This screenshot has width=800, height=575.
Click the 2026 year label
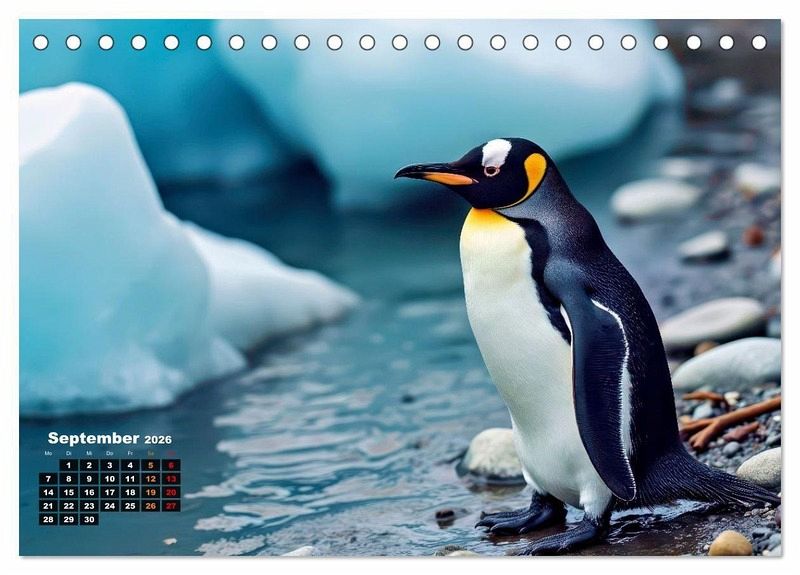coord(158,439)
